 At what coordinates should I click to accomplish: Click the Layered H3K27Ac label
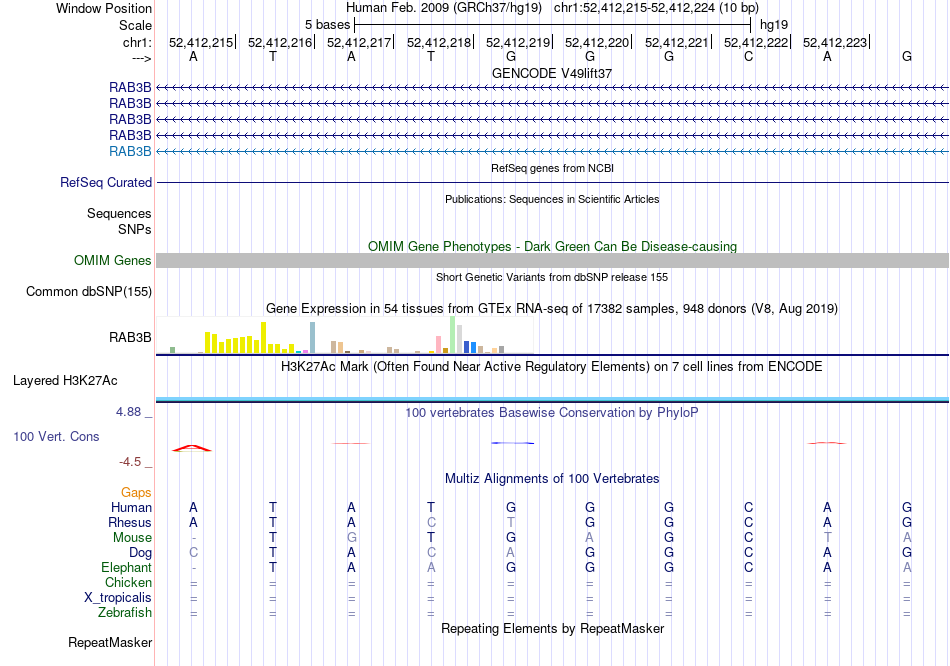(x=65, y=381)
